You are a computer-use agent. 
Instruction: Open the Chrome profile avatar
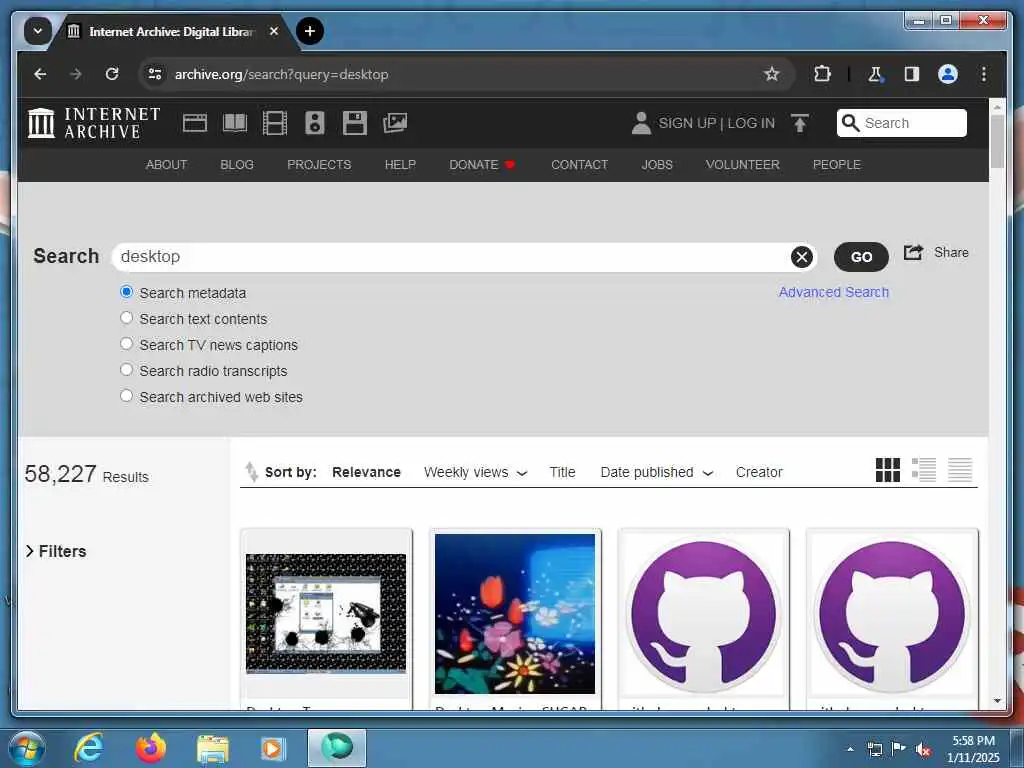click(x=948, y=74)
